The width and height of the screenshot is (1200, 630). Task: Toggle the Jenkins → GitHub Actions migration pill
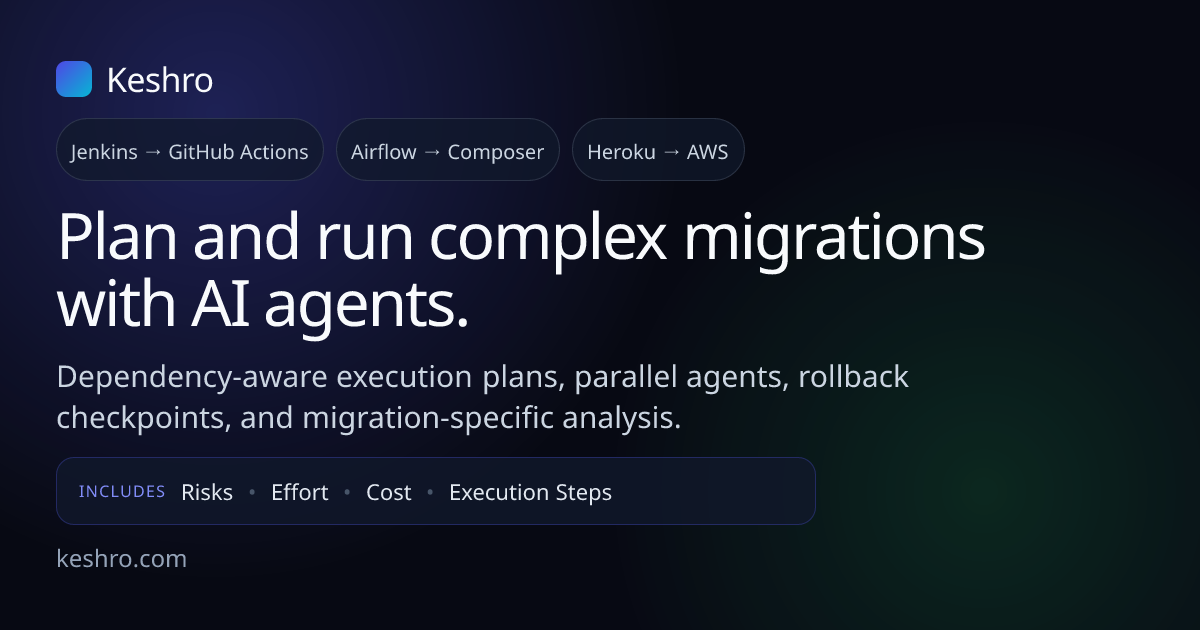click(x=190, y=150)
